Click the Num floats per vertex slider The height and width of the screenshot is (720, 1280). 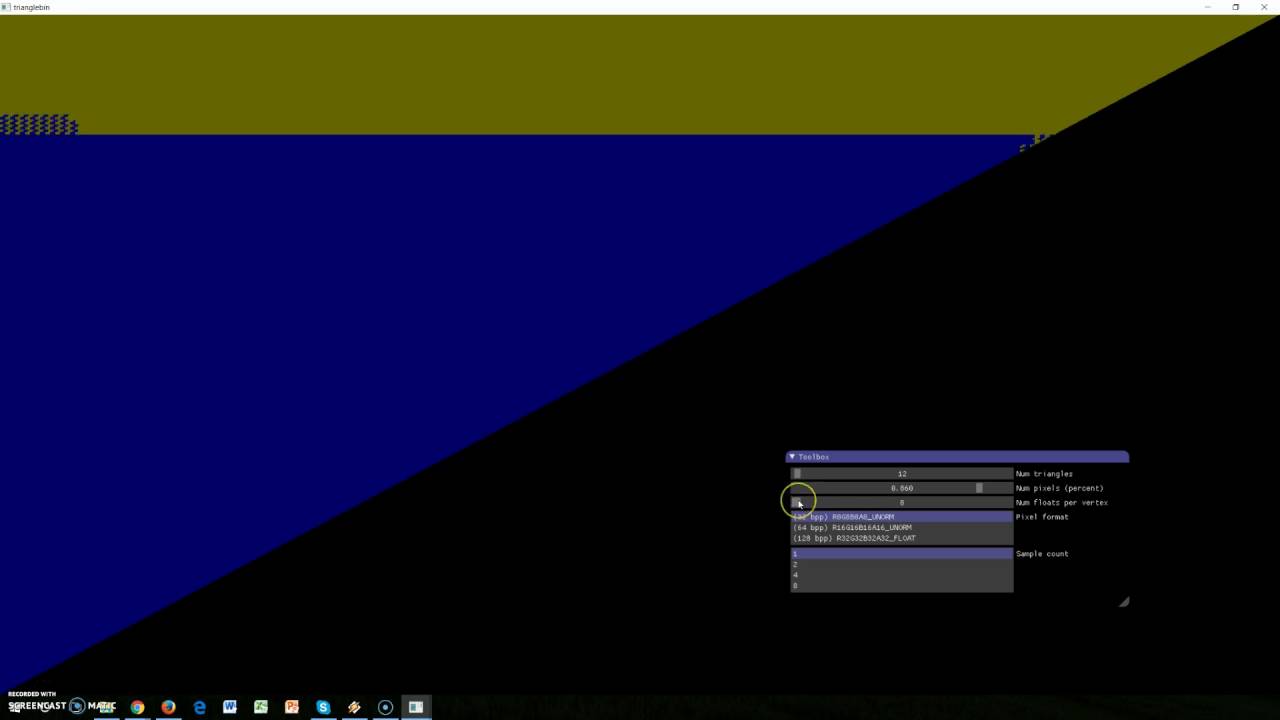point(901,503)
